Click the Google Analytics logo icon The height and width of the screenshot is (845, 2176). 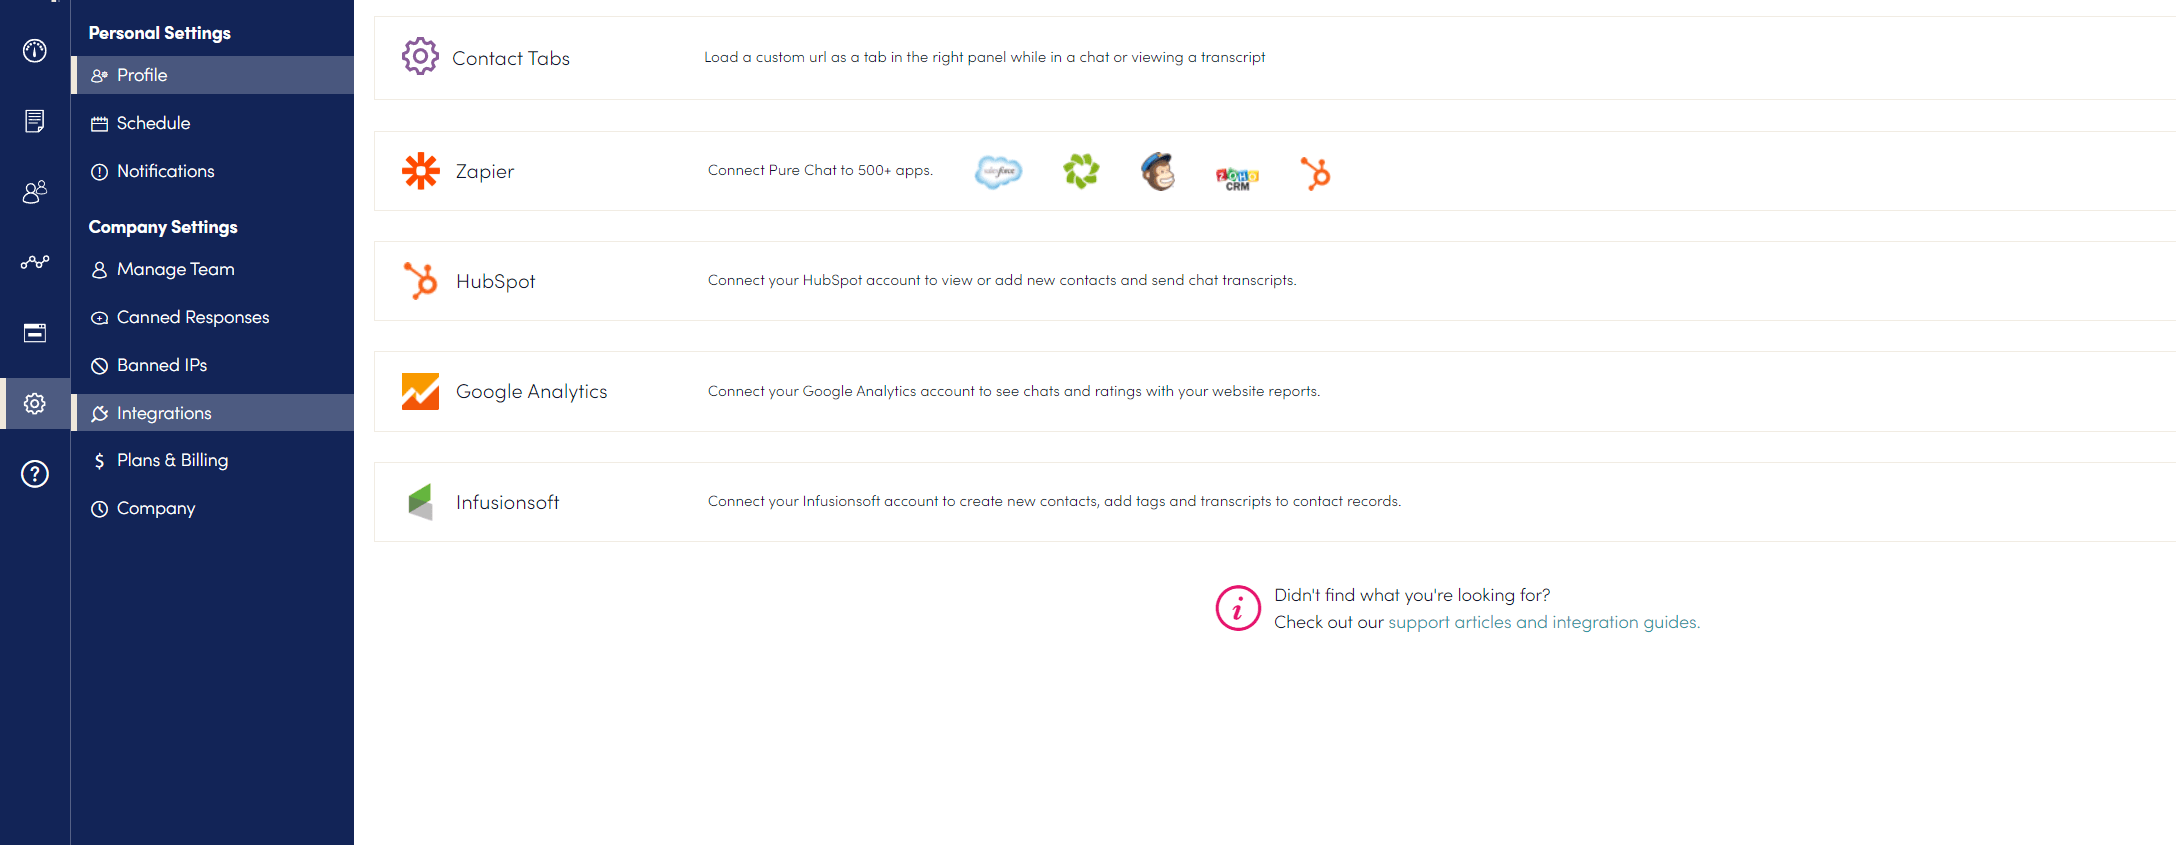[421, 391]
